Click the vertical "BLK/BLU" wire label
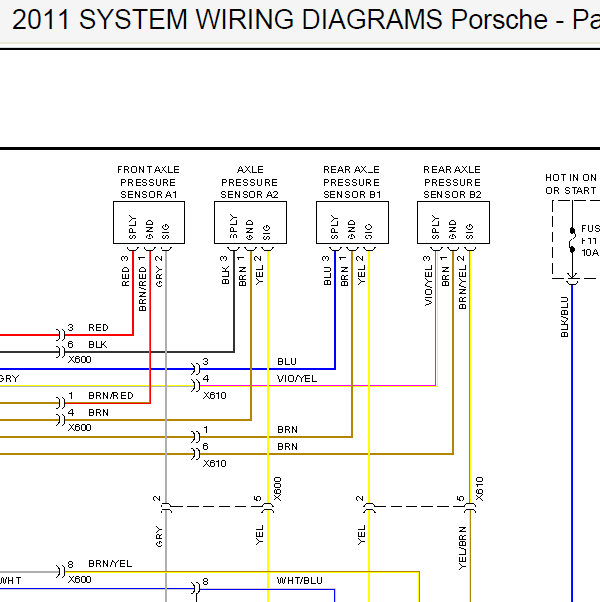 (564, 317)
